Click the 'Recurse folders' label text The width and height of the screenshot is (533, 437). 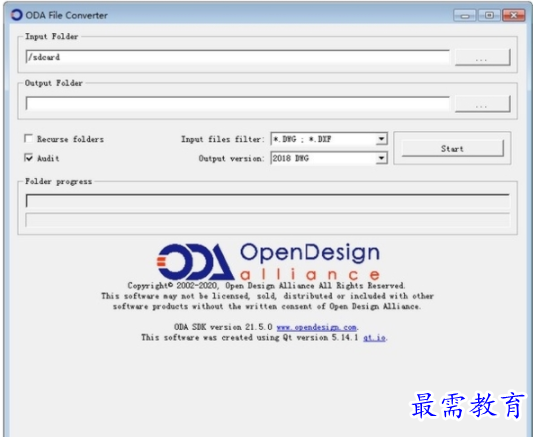pos(70,139)
